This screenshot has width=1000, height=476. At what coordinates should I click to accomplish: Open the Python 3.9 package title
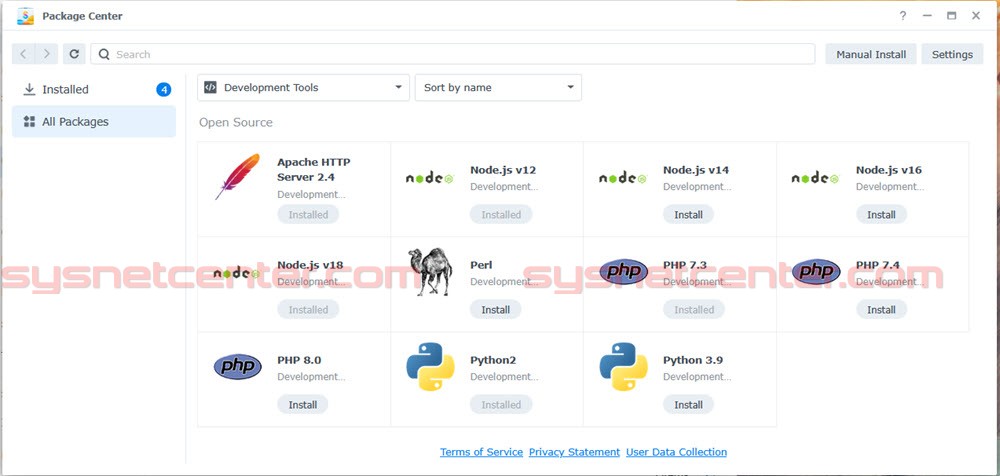click(x=693, y=360)
